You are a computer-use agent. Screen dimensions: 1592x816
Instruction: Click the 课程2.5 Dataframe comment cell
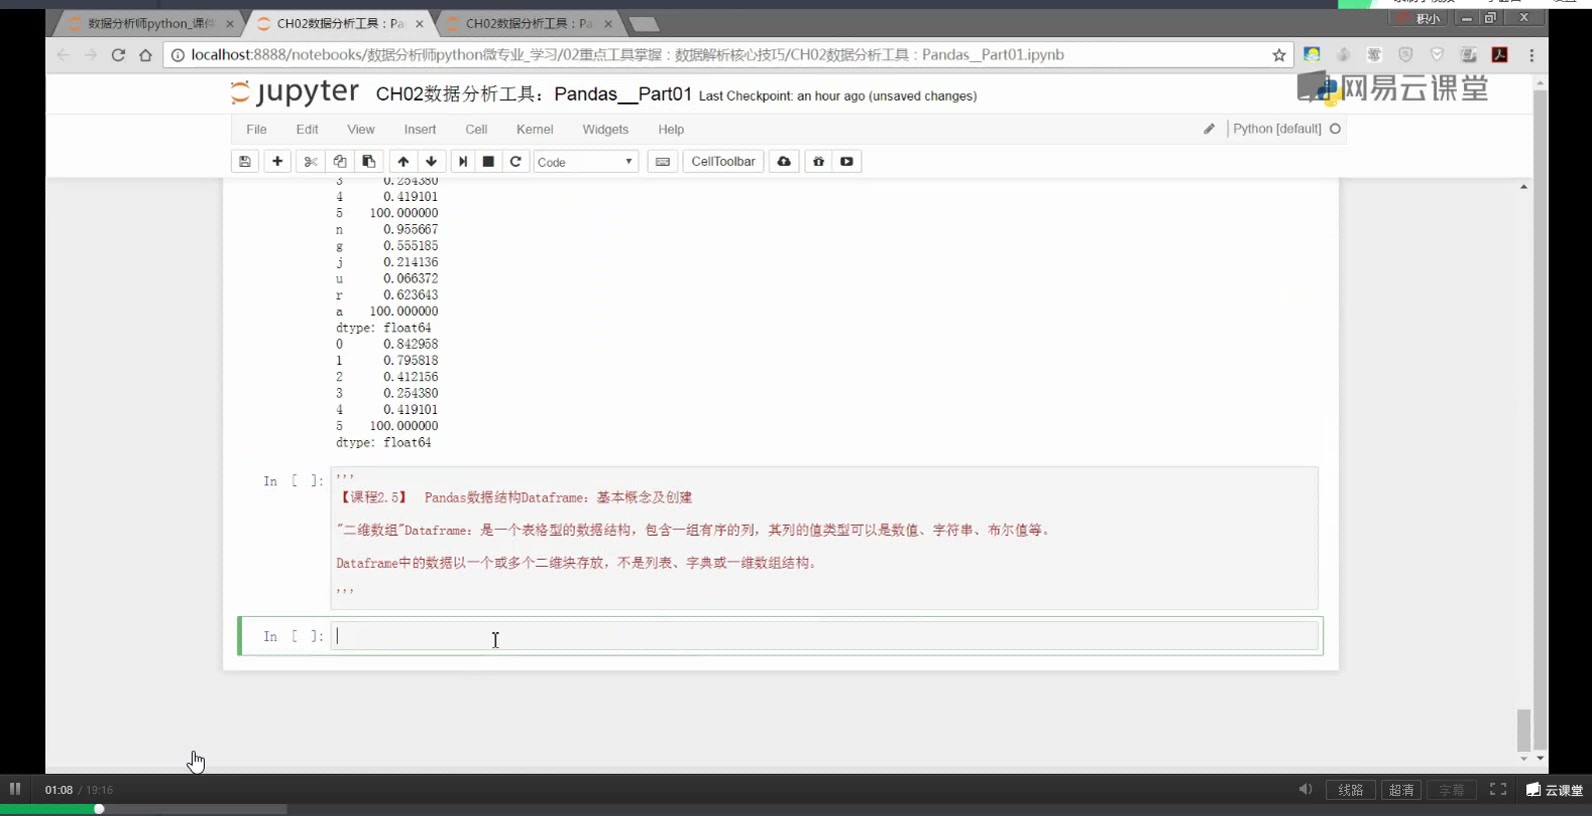[x=825, y=538]
